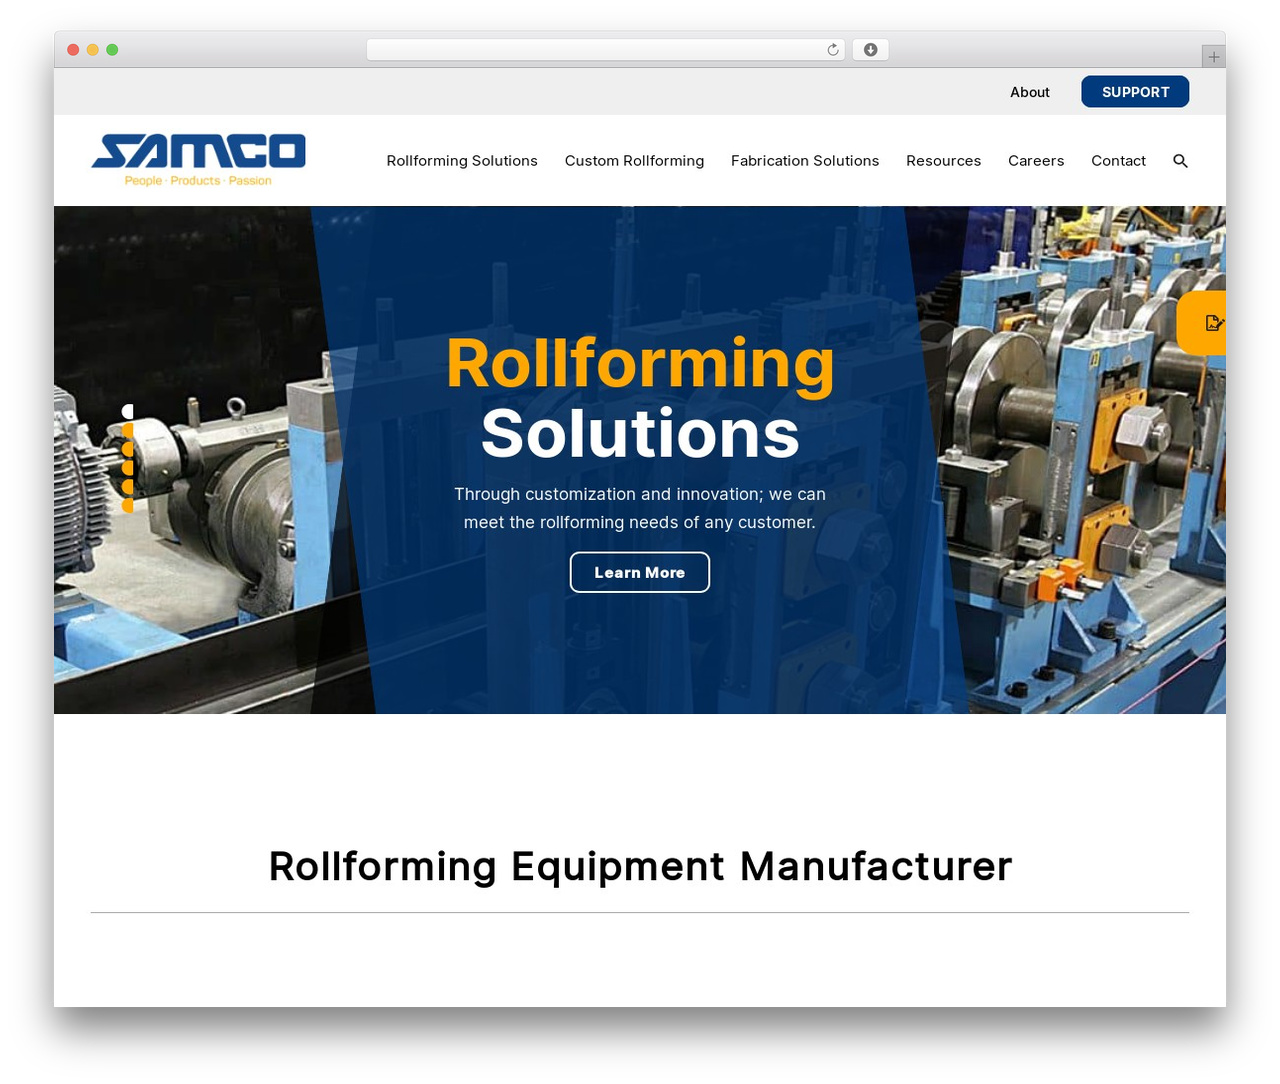Go to the Contact page
Image resolution: width=1280 pixels, height=1084 pixels.
click(x=1118, y=161)
